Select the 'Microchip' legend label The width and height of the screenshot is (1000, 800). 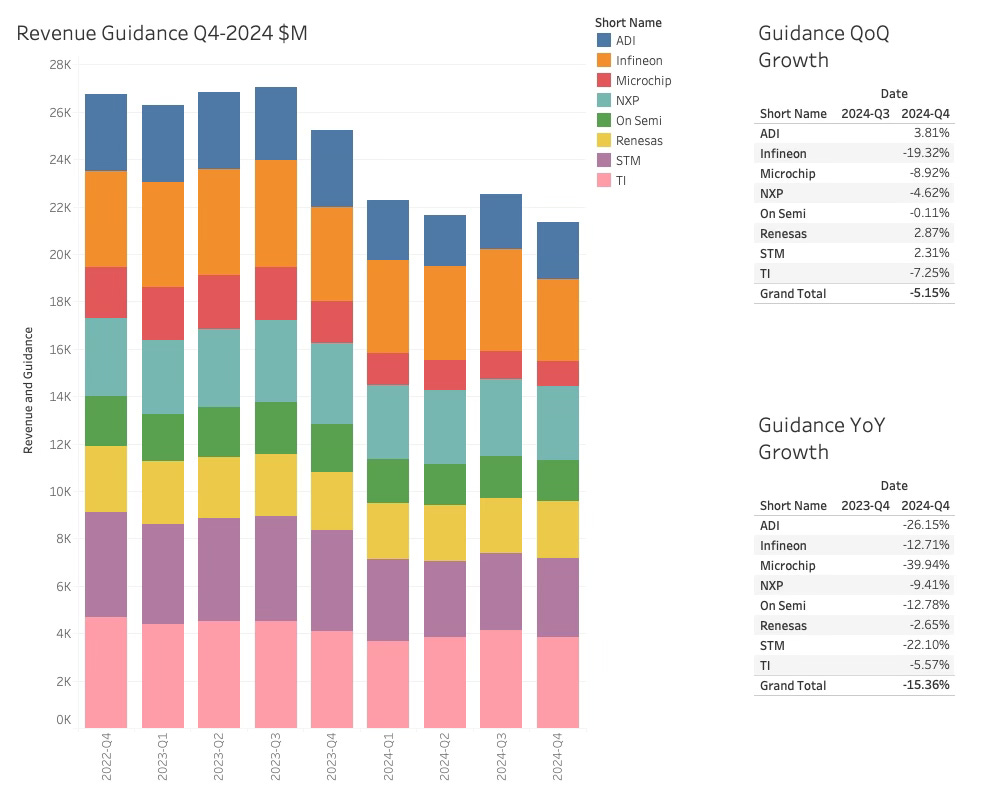[643, 80]
